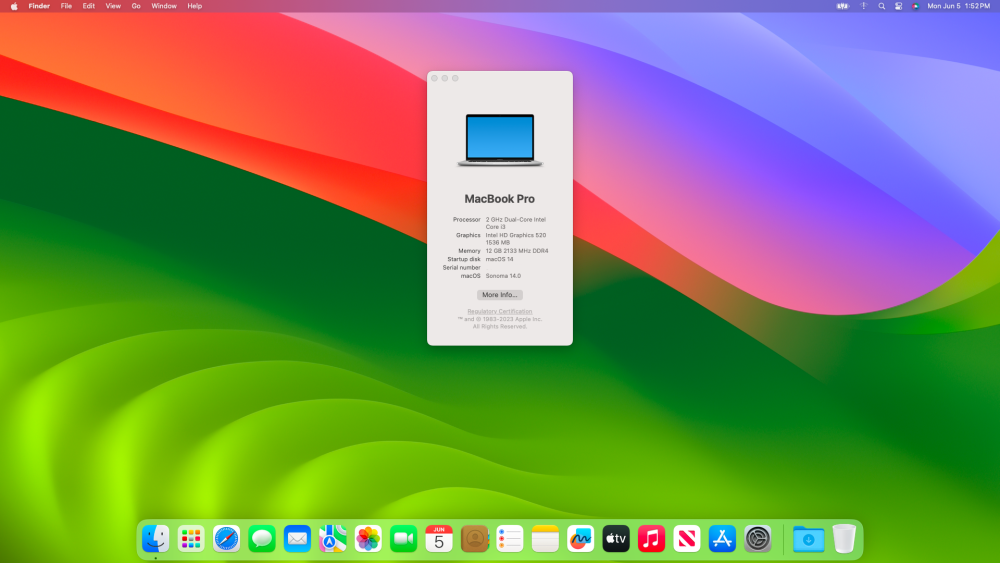Click '12 GB 2133 MHz DDR4' memory value
This screenshot has width=1000, height=563.
click(517, 251)
